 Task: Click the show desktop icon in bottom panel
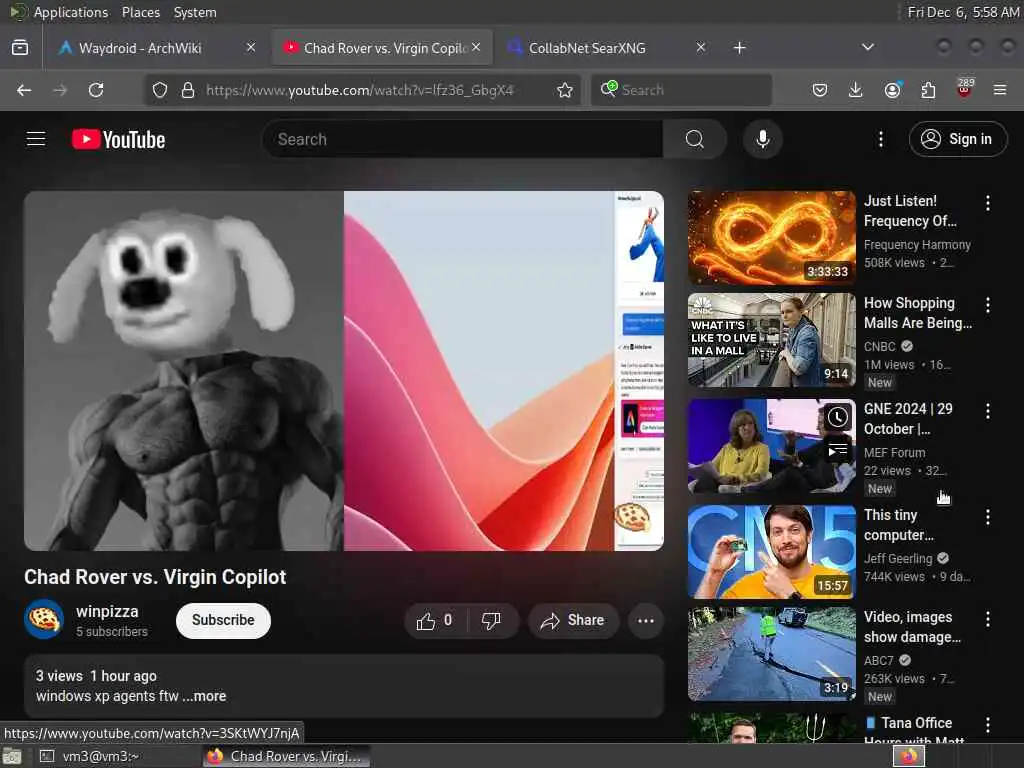coord(12,757)
